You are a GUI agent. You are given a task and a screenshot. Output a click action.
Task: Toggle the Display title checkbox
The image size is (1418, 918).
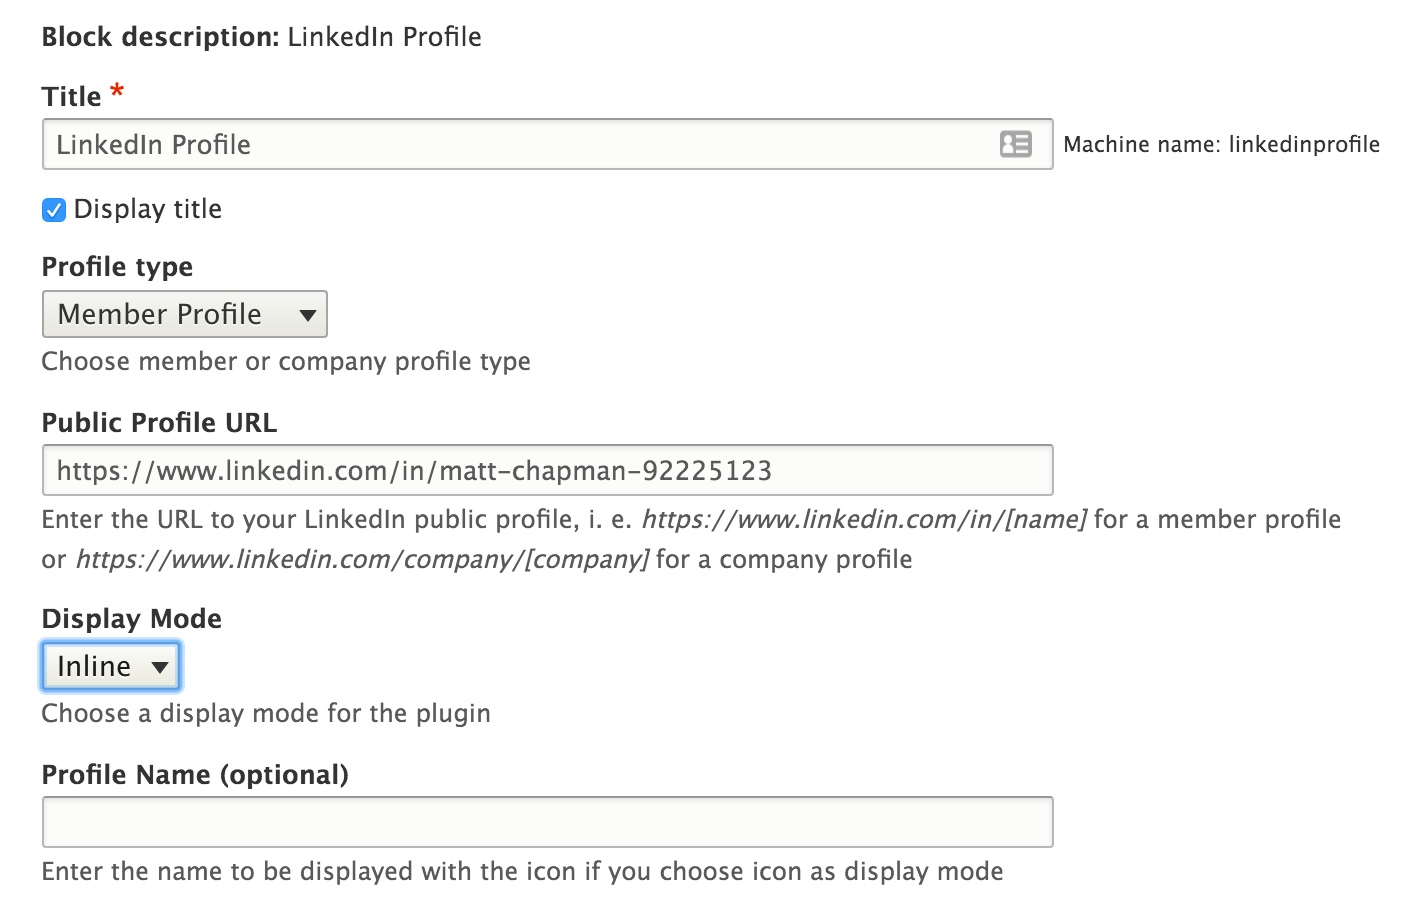53,210
